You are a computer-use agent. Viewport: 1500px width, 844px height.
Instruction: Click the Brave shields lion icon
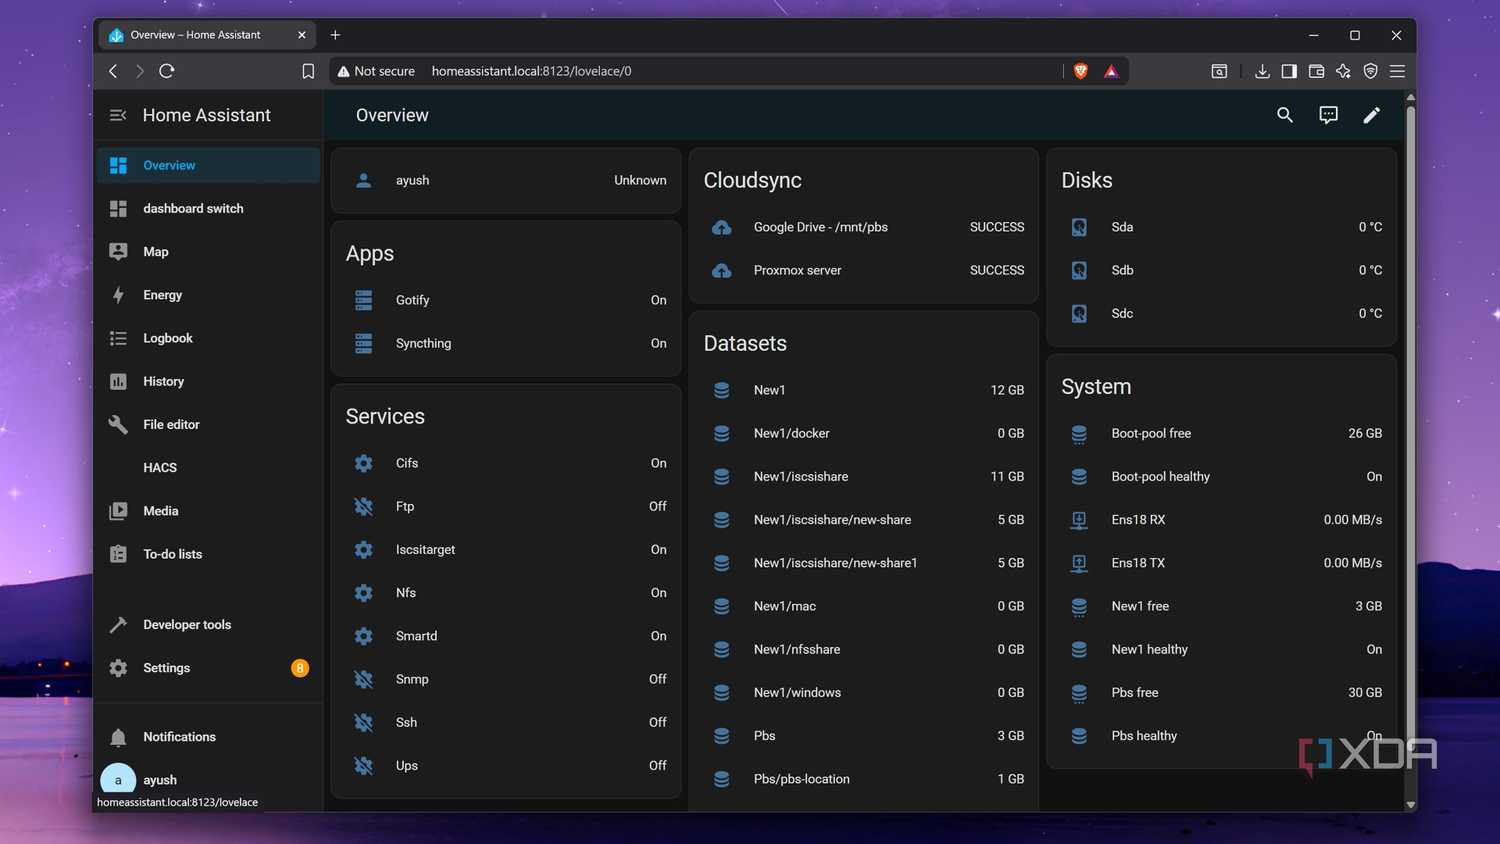pyautogui.click(x=1080, y=71)
